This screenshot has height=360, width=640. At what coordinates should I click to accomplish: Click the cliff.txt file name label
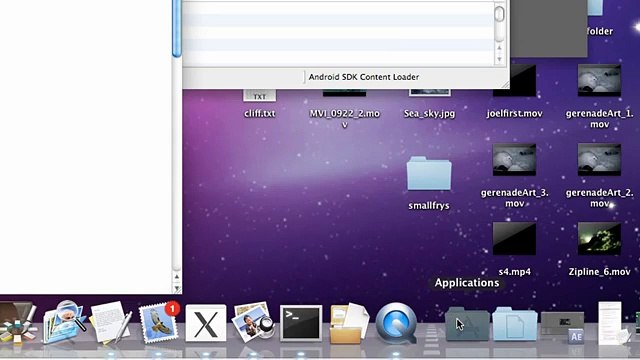point(260,113)
